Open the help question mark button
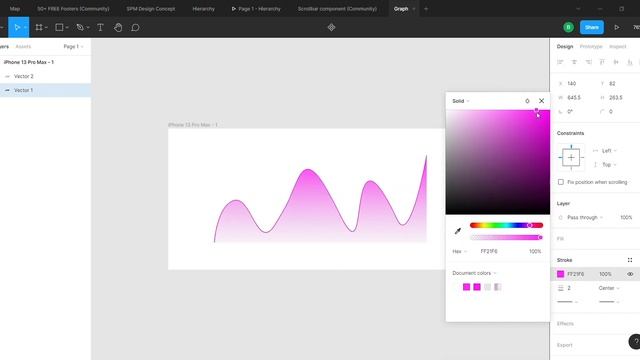 click(635, 342)
